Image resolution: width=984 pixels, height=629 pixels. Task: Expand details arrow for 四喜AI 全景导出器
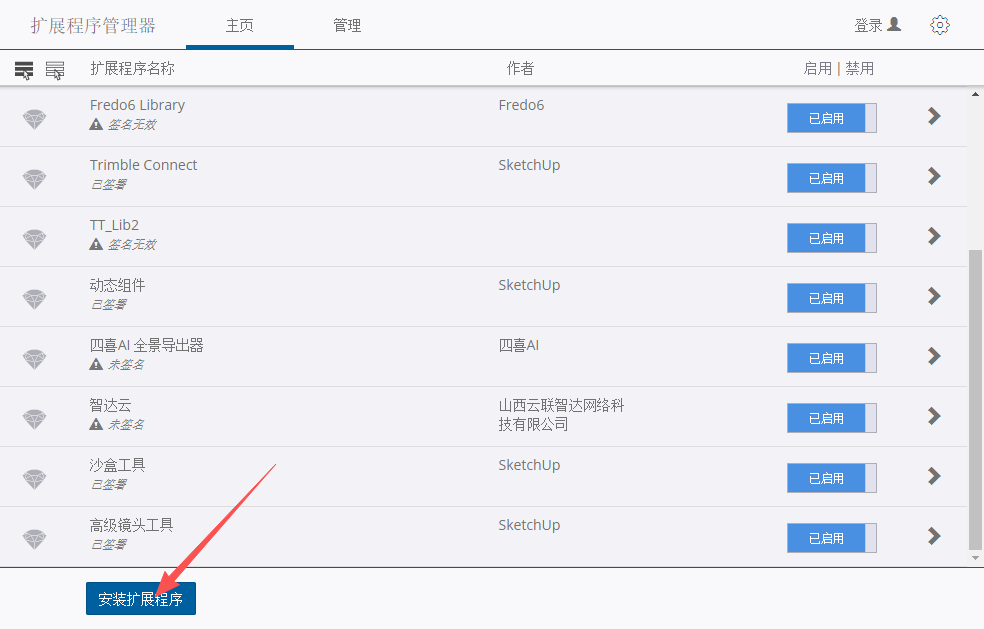click(934, 356)
